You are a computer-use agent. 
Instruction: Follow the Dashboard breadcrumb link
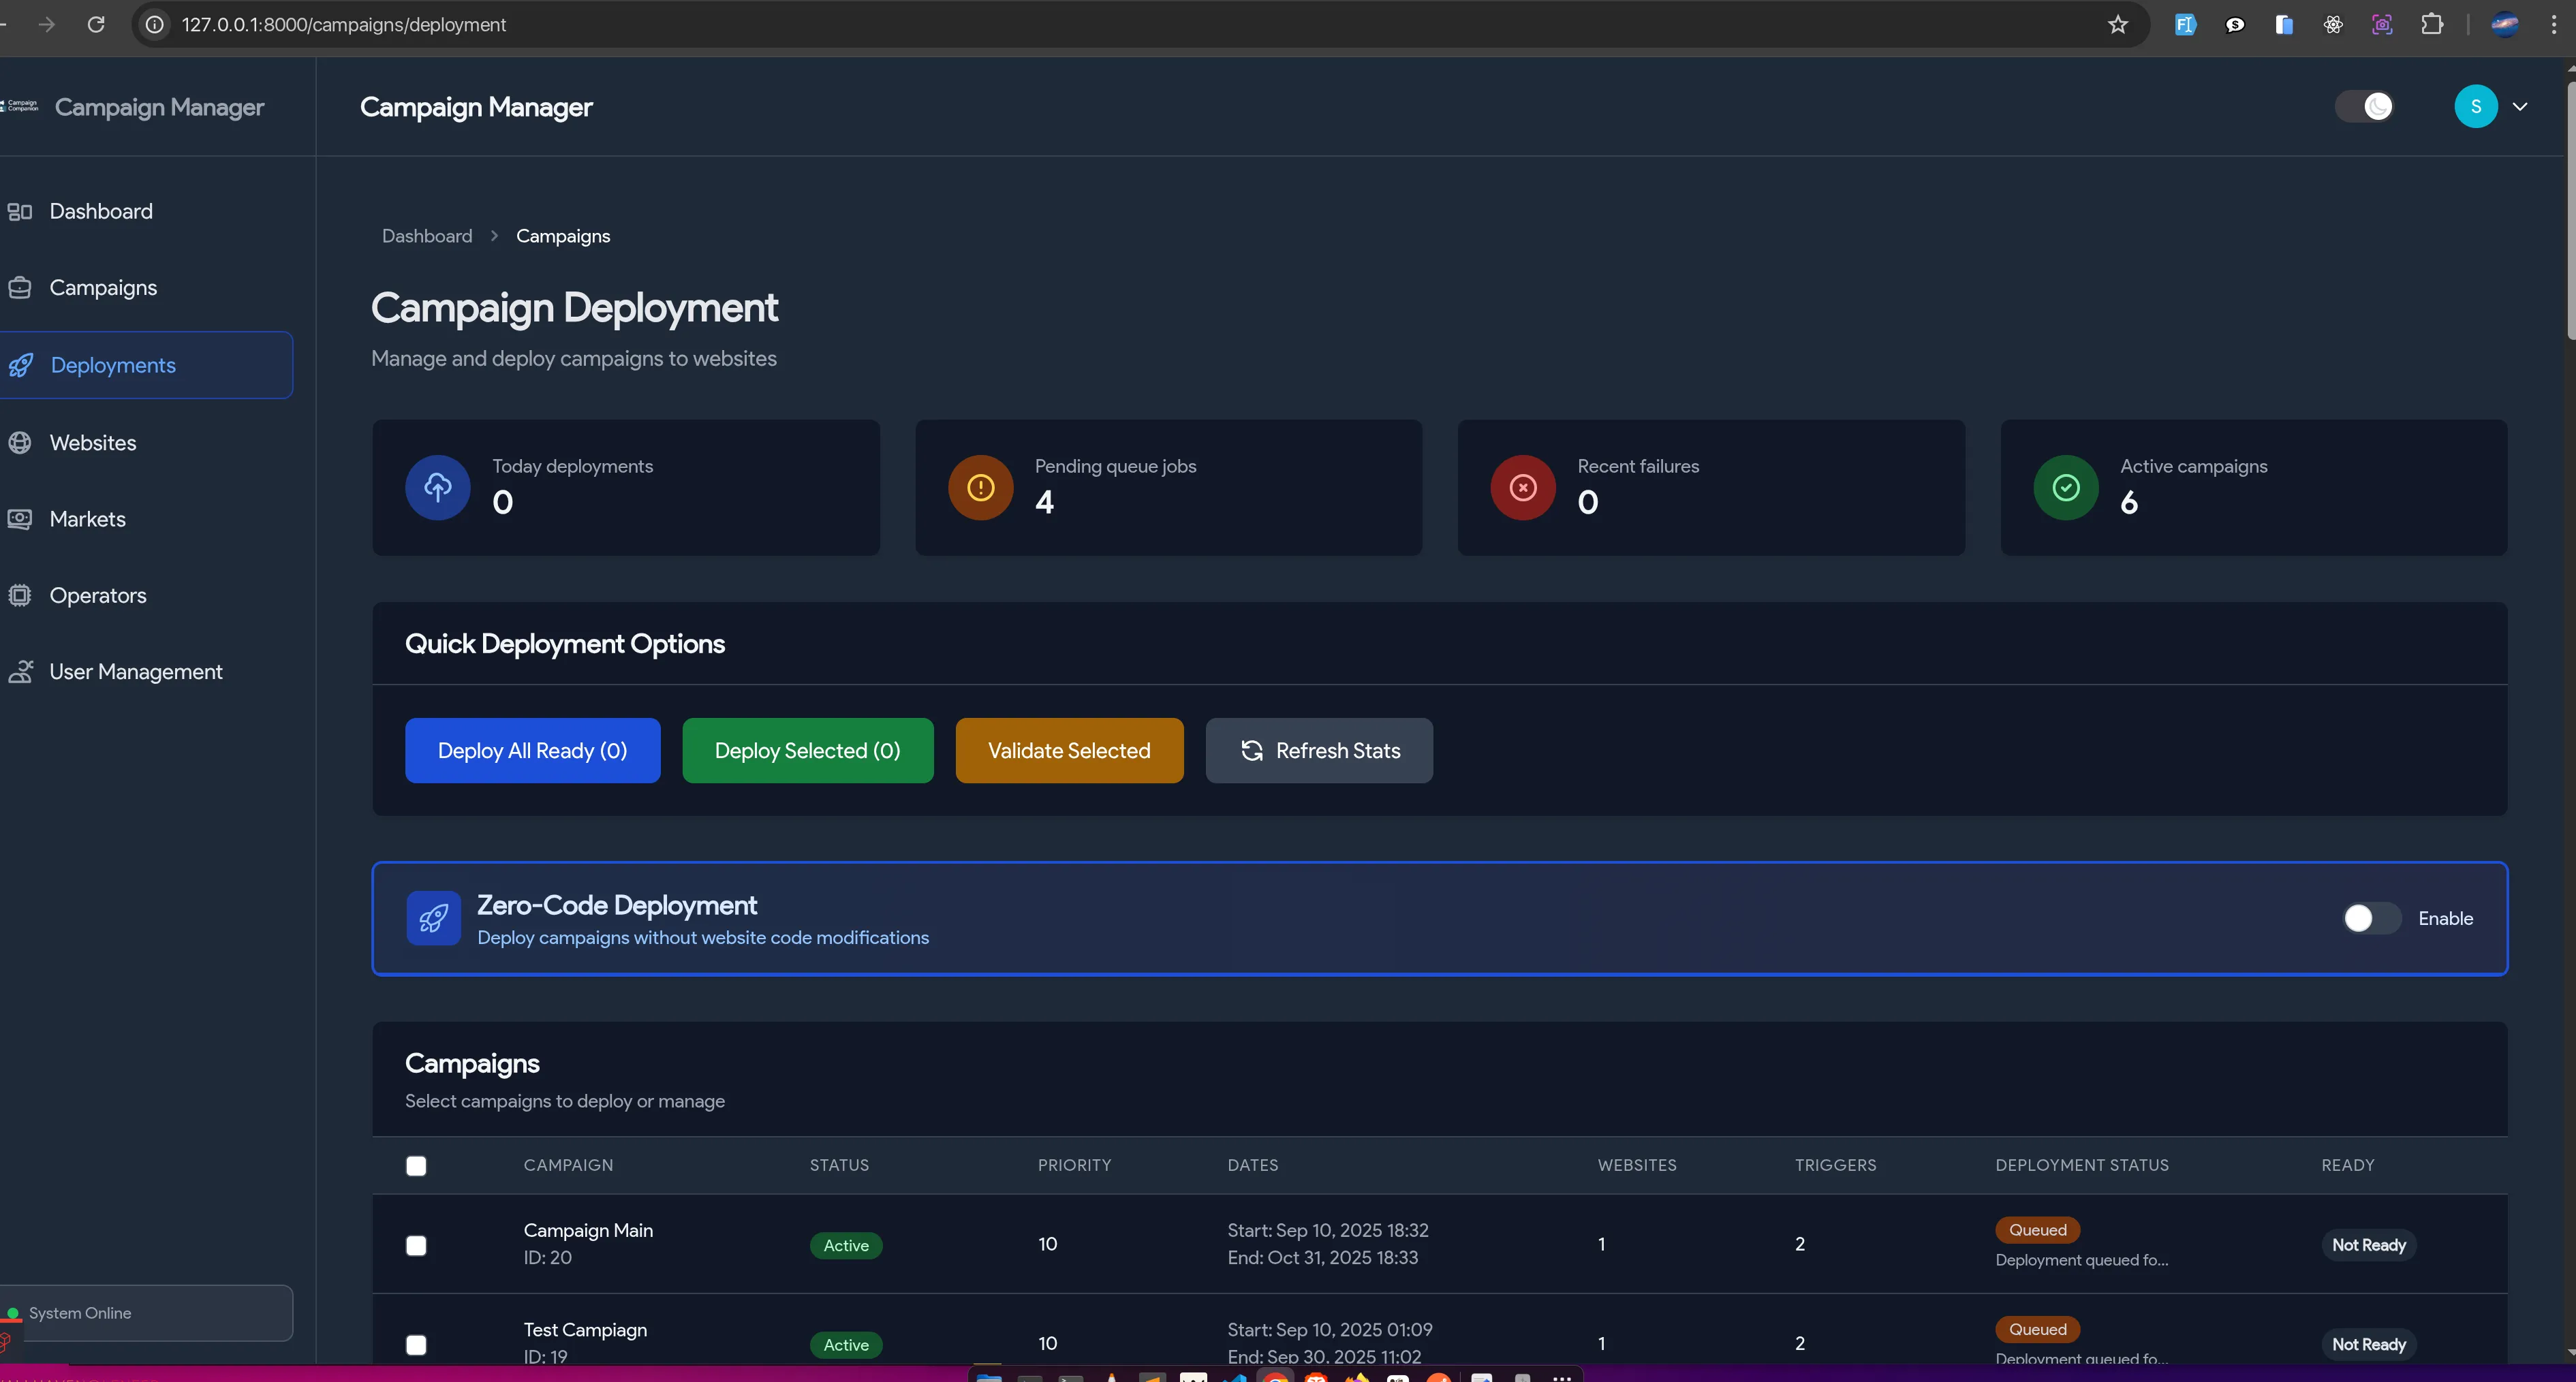(x=427, y=236)
